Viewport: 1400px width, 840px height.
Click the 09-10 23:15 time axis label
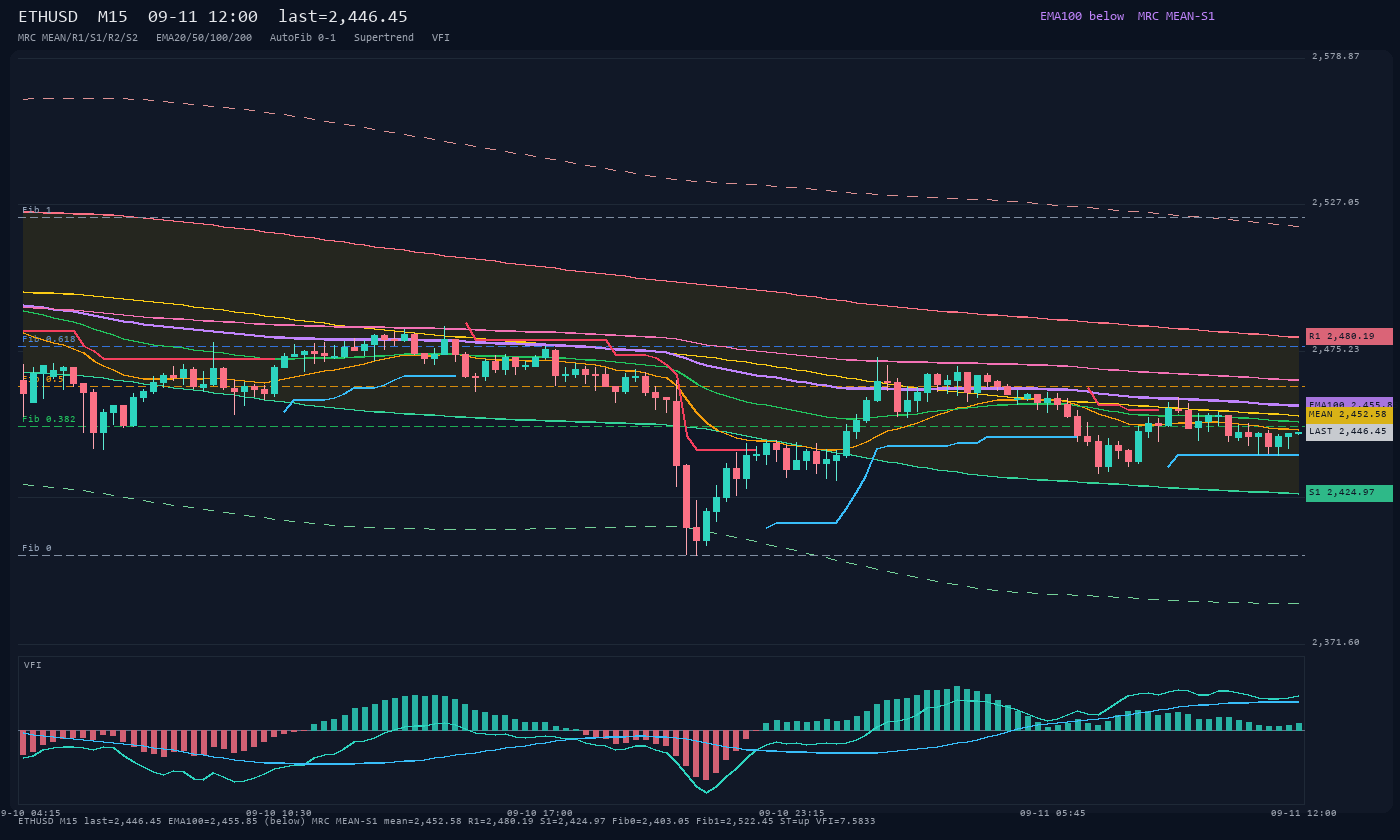(792, 813)
